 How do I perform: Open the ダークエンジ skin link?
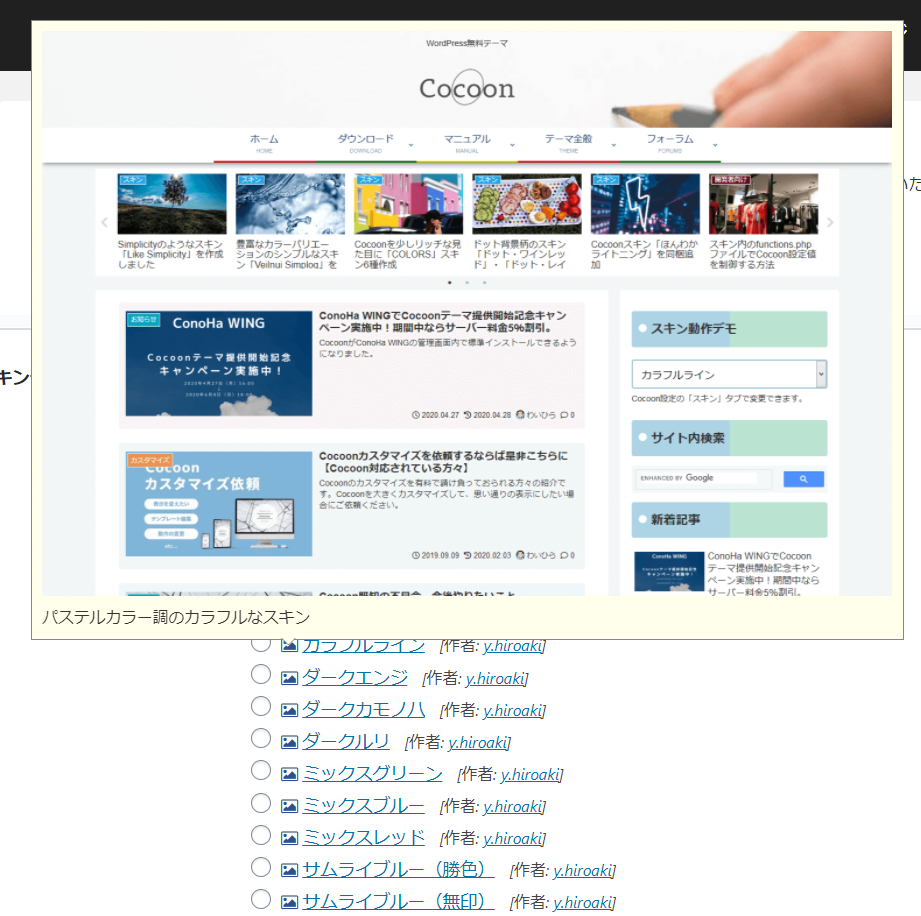coord(355,677)
